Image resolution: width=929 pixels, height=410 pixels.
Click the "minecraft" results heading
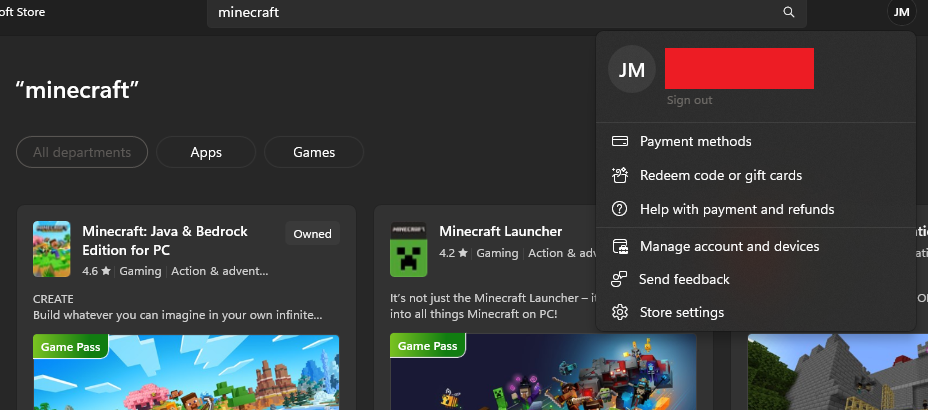[77, 90]
